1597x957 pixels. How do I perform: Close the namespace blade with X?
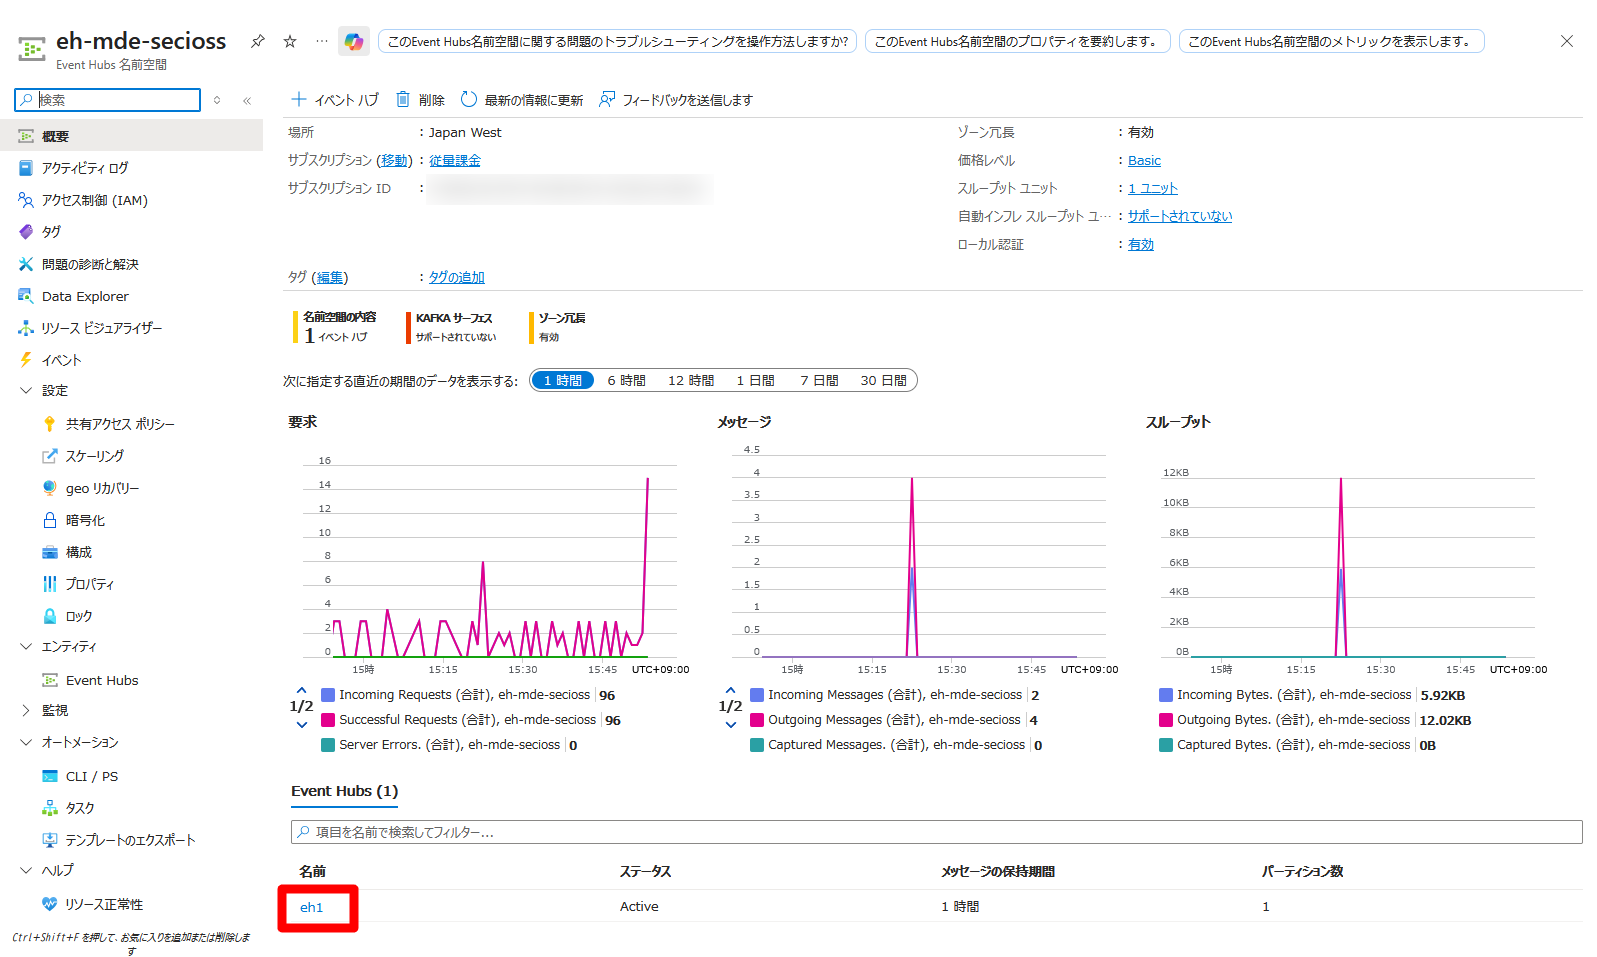[1567, 41]
